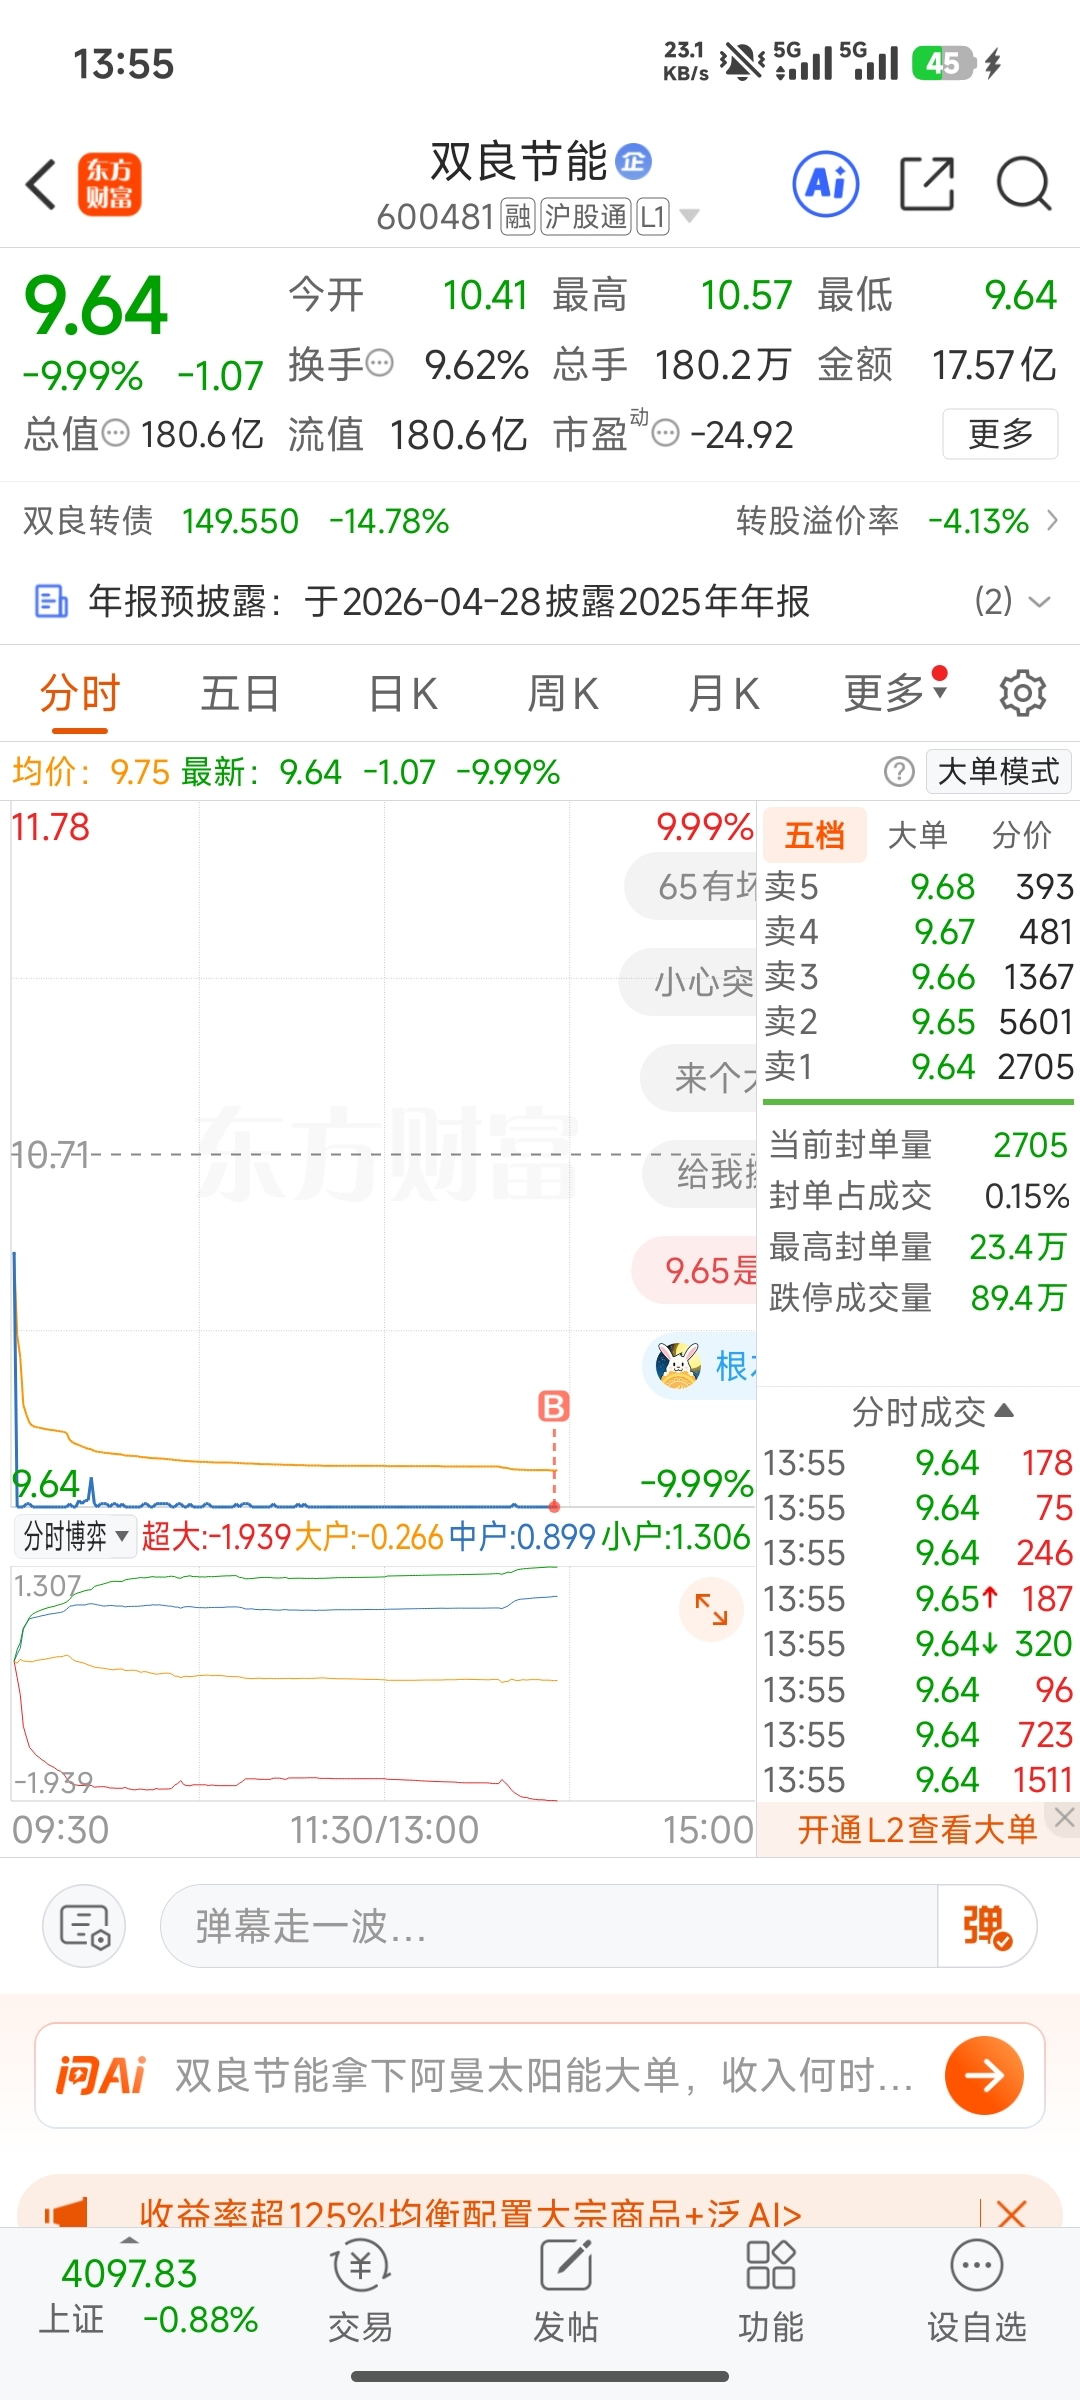Open the danmaku list settings icon
The image size is (1080, 2400).
pos(84,1926)
